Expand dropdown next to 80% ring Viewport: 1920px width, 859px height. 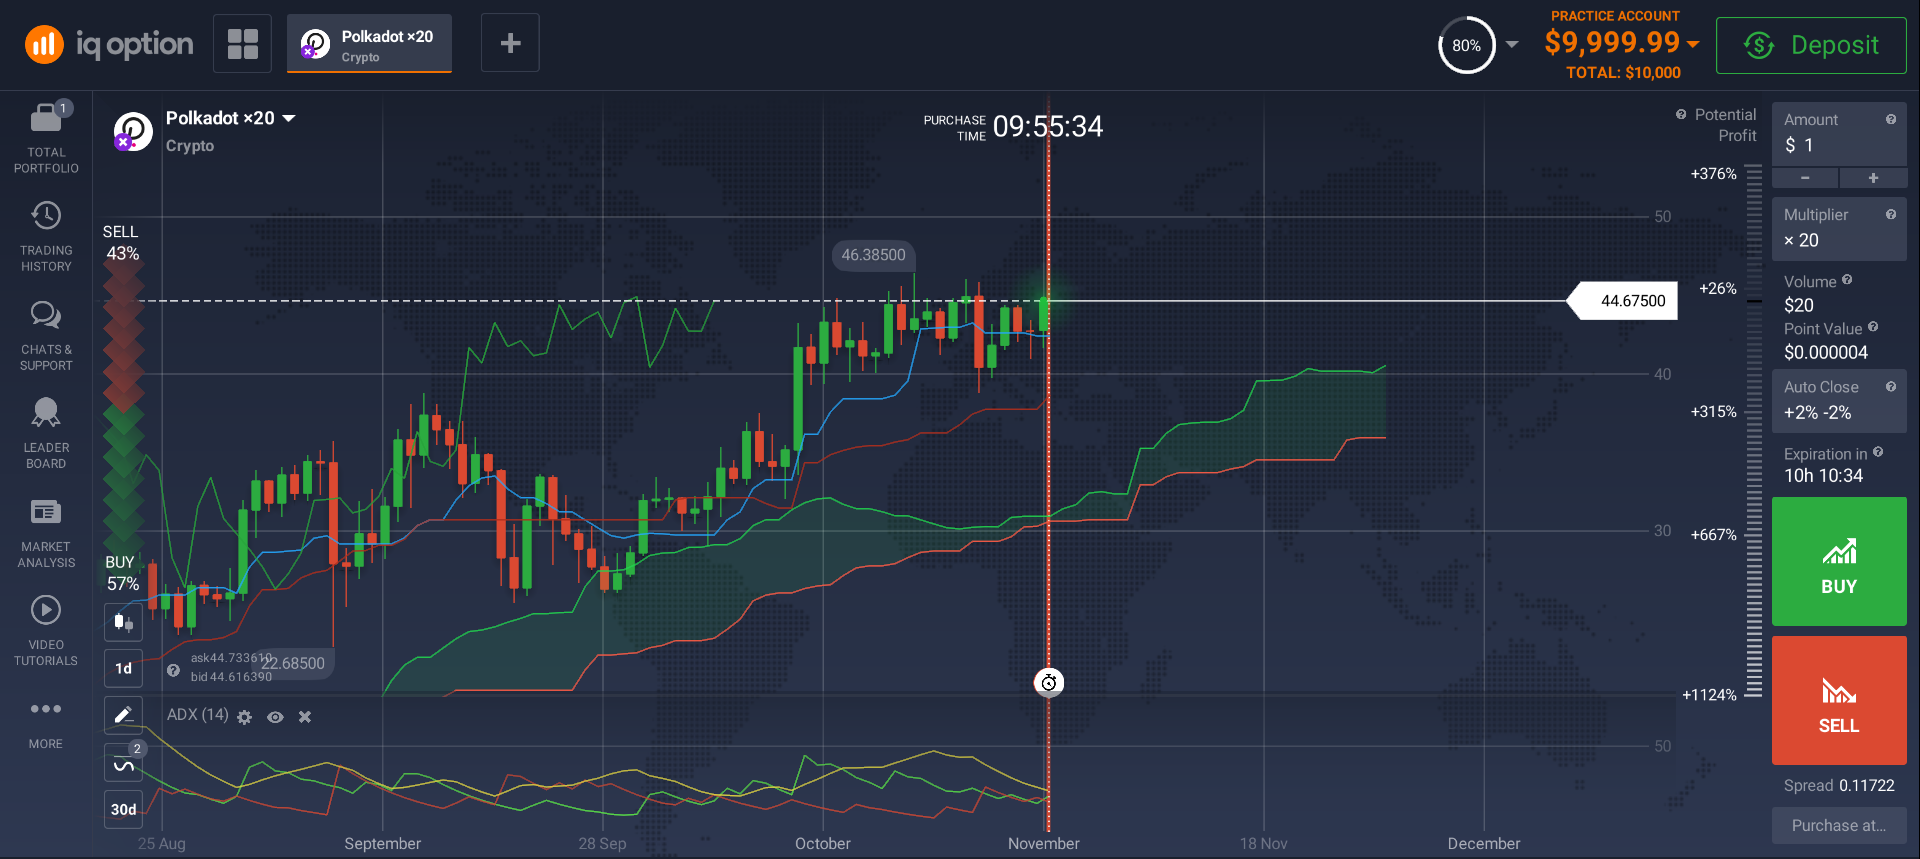point(1512,45)
